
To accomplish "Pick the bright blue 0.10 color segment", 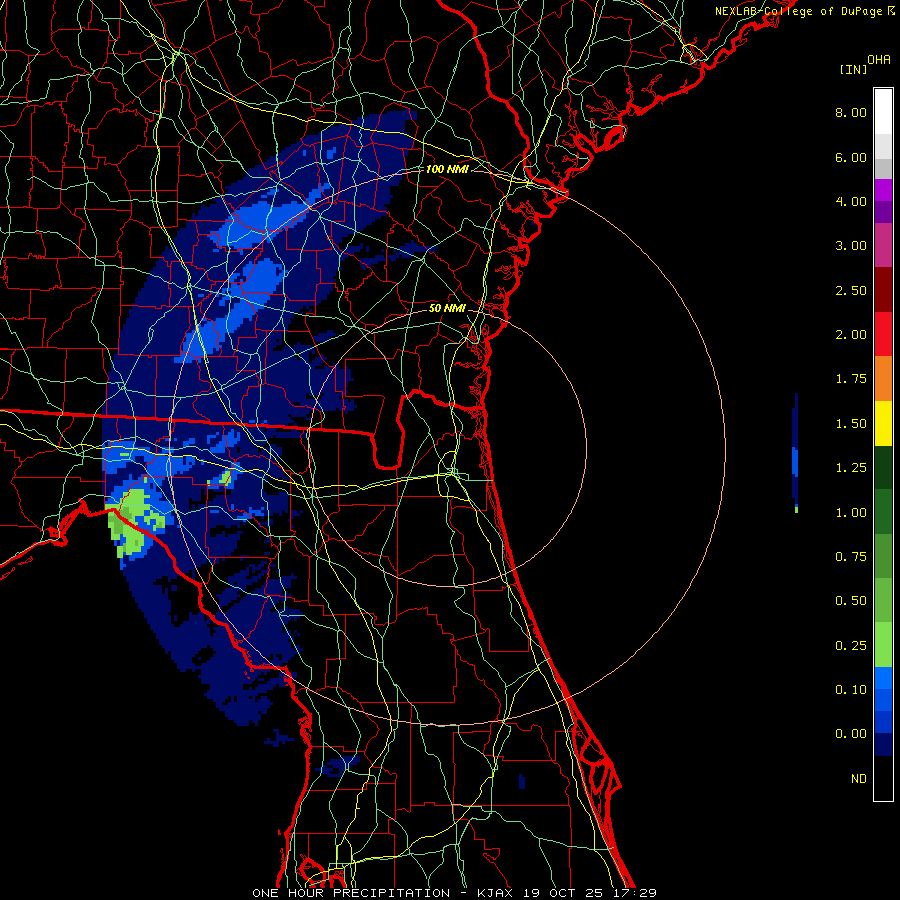I will coord(883,678).
